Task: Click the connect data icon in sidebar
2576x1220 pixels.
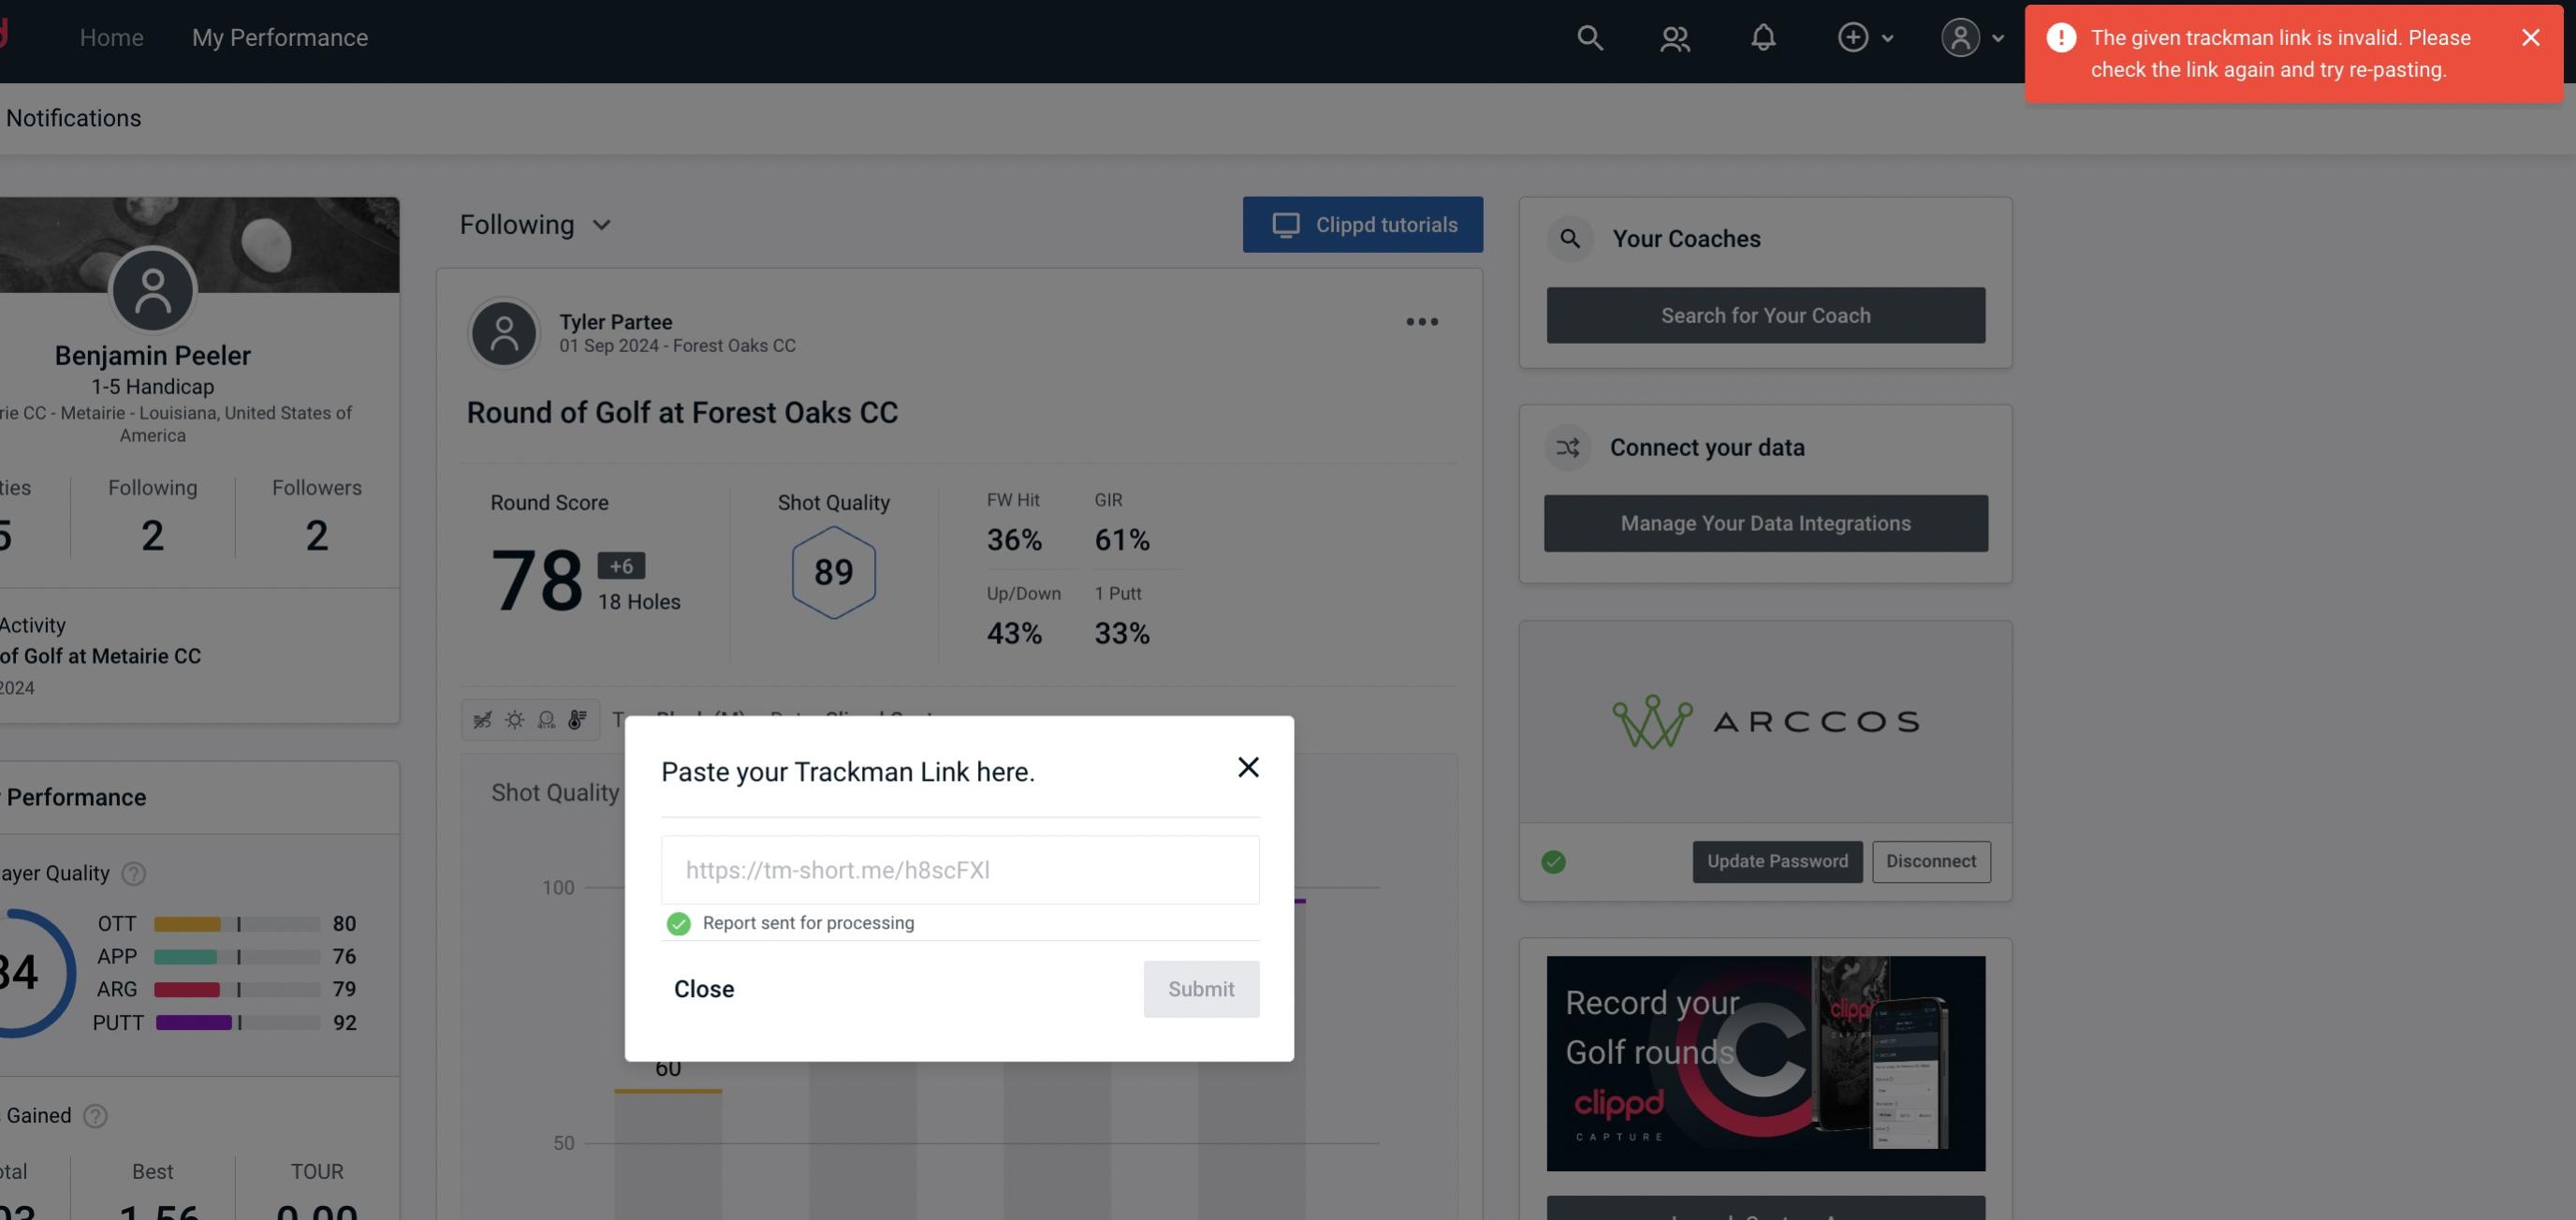Action: pyautogui.click(x=1567, y=448)
